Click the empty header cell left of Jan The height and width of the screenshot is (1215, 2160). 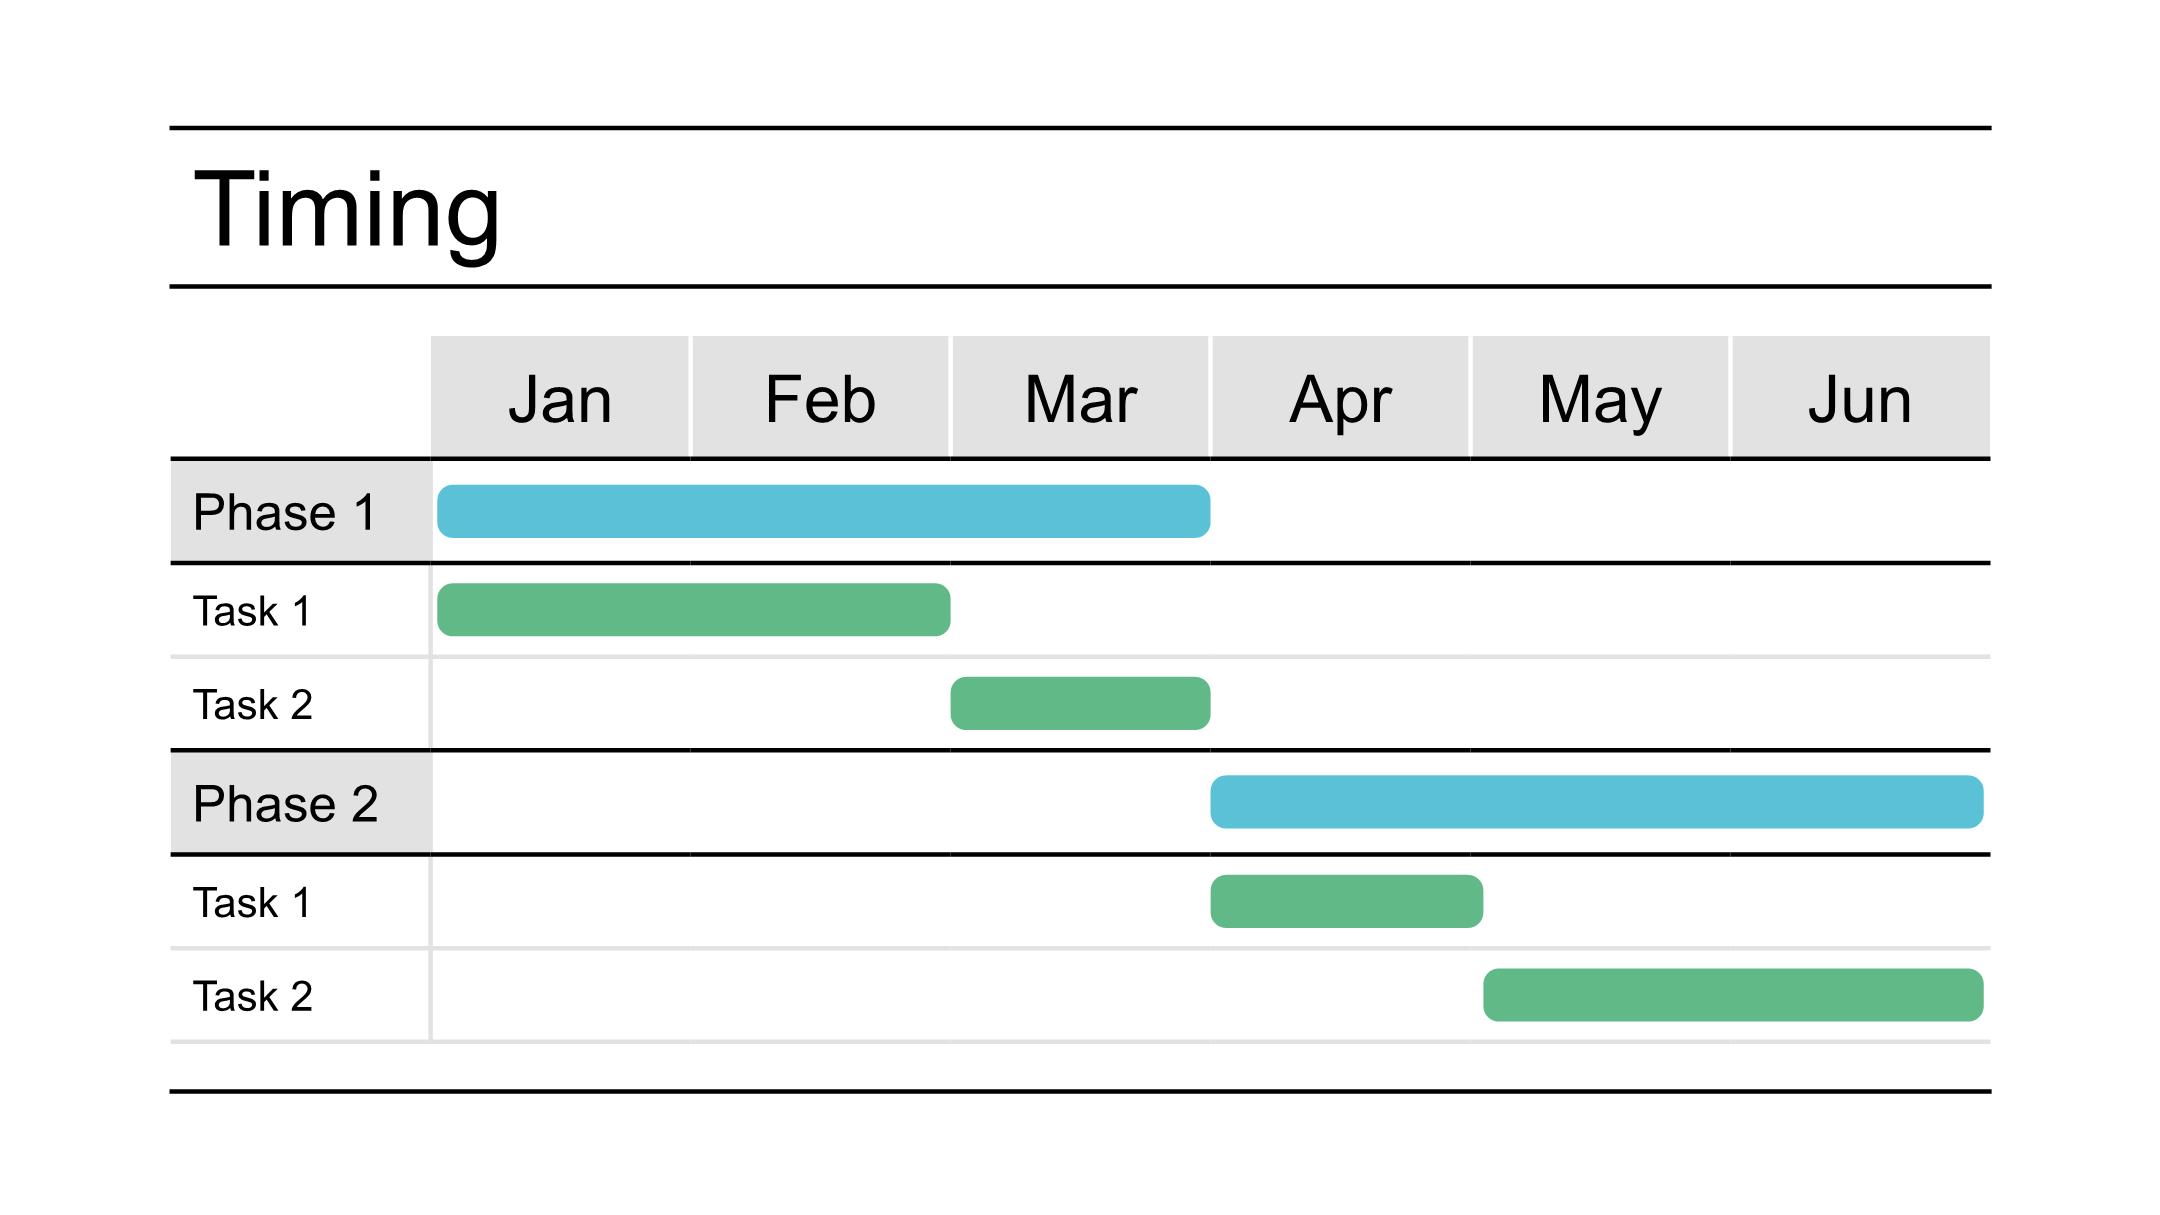300,397
